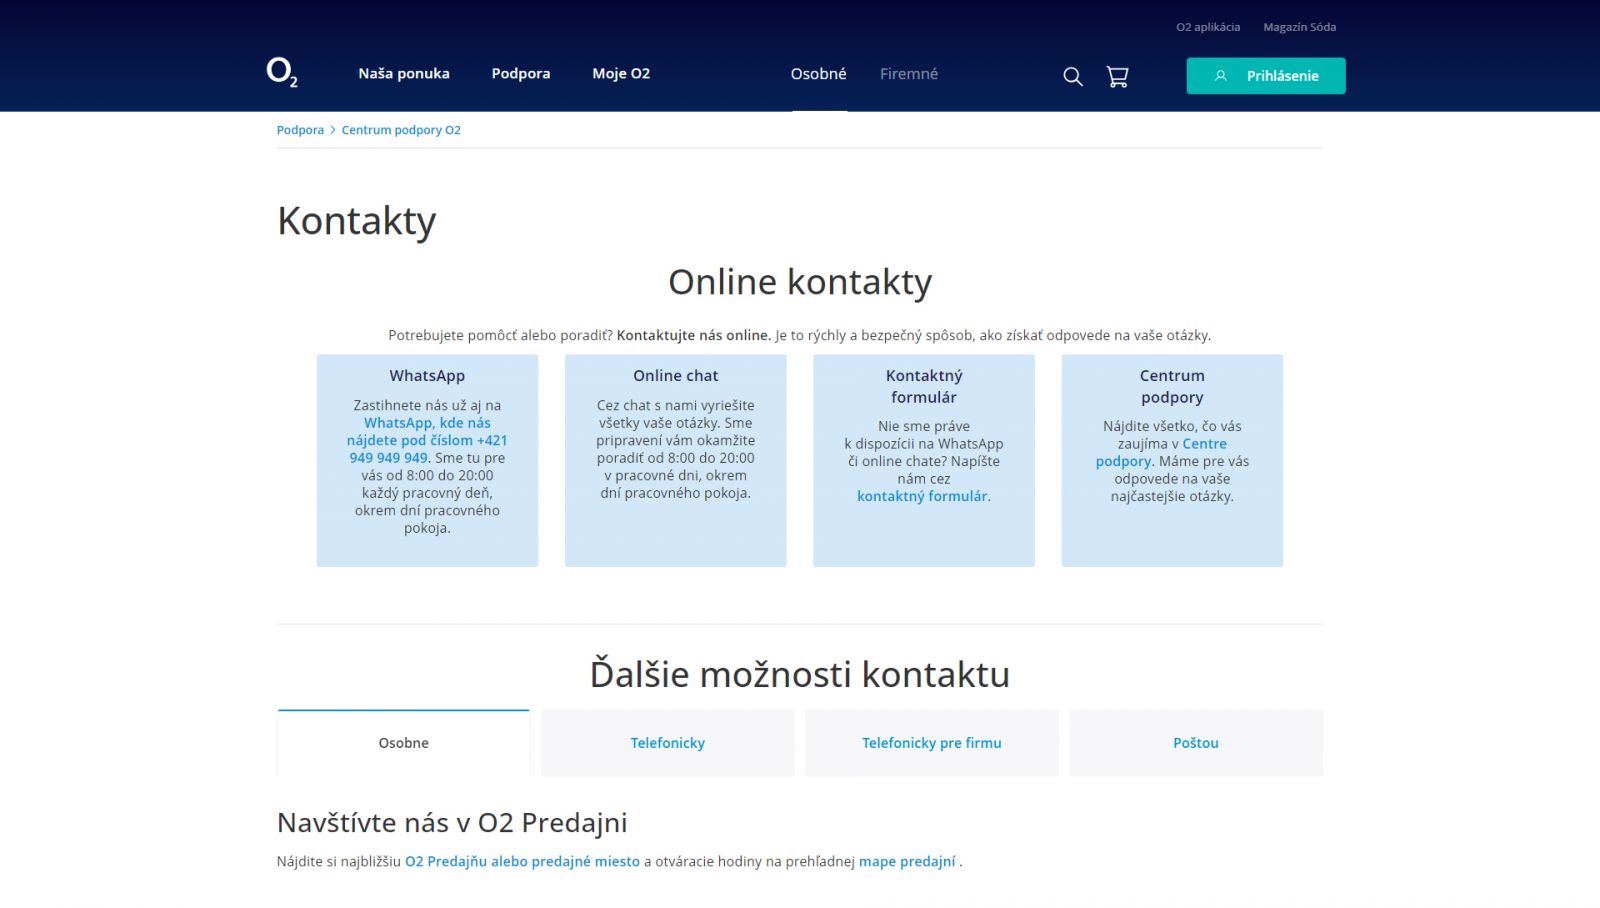
Task: Open the O2 aplikácia link
Action: 1207,27
